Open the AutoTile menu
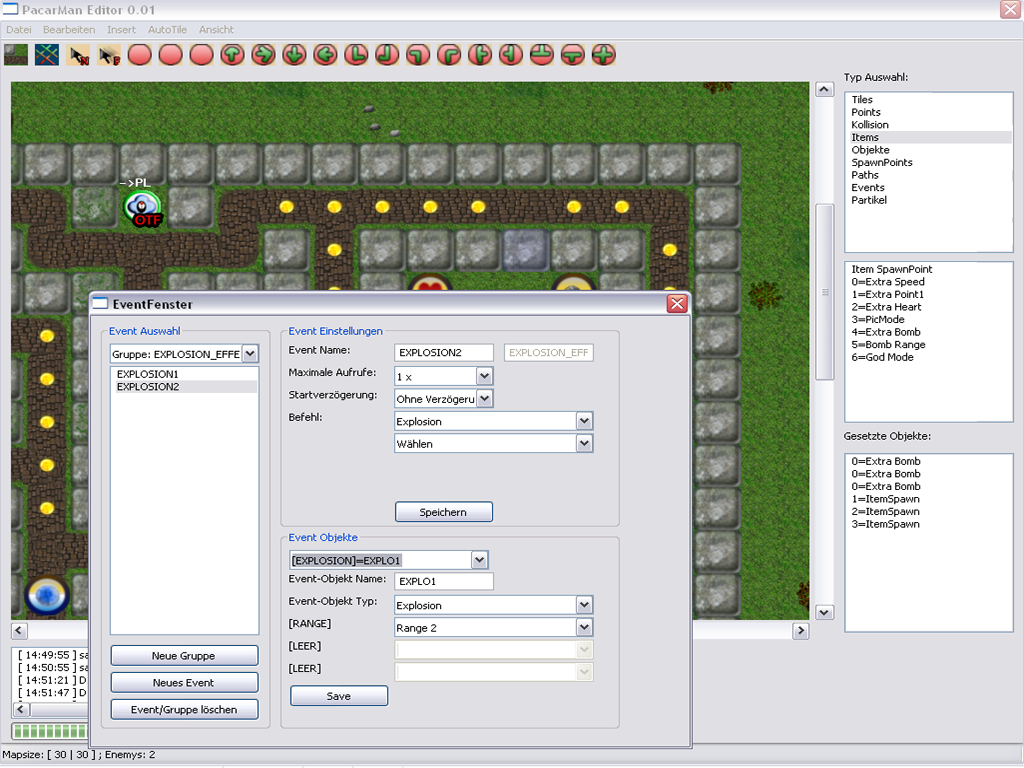Viewport: 1024px width, 768px height. (167, 30)
